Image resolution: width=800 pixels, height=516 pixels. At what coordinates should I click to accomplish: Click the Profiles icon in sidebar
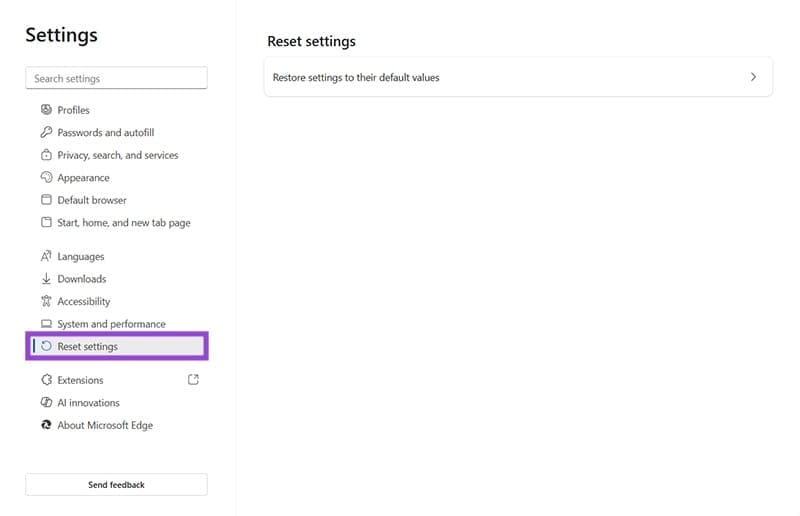(46, 110)
